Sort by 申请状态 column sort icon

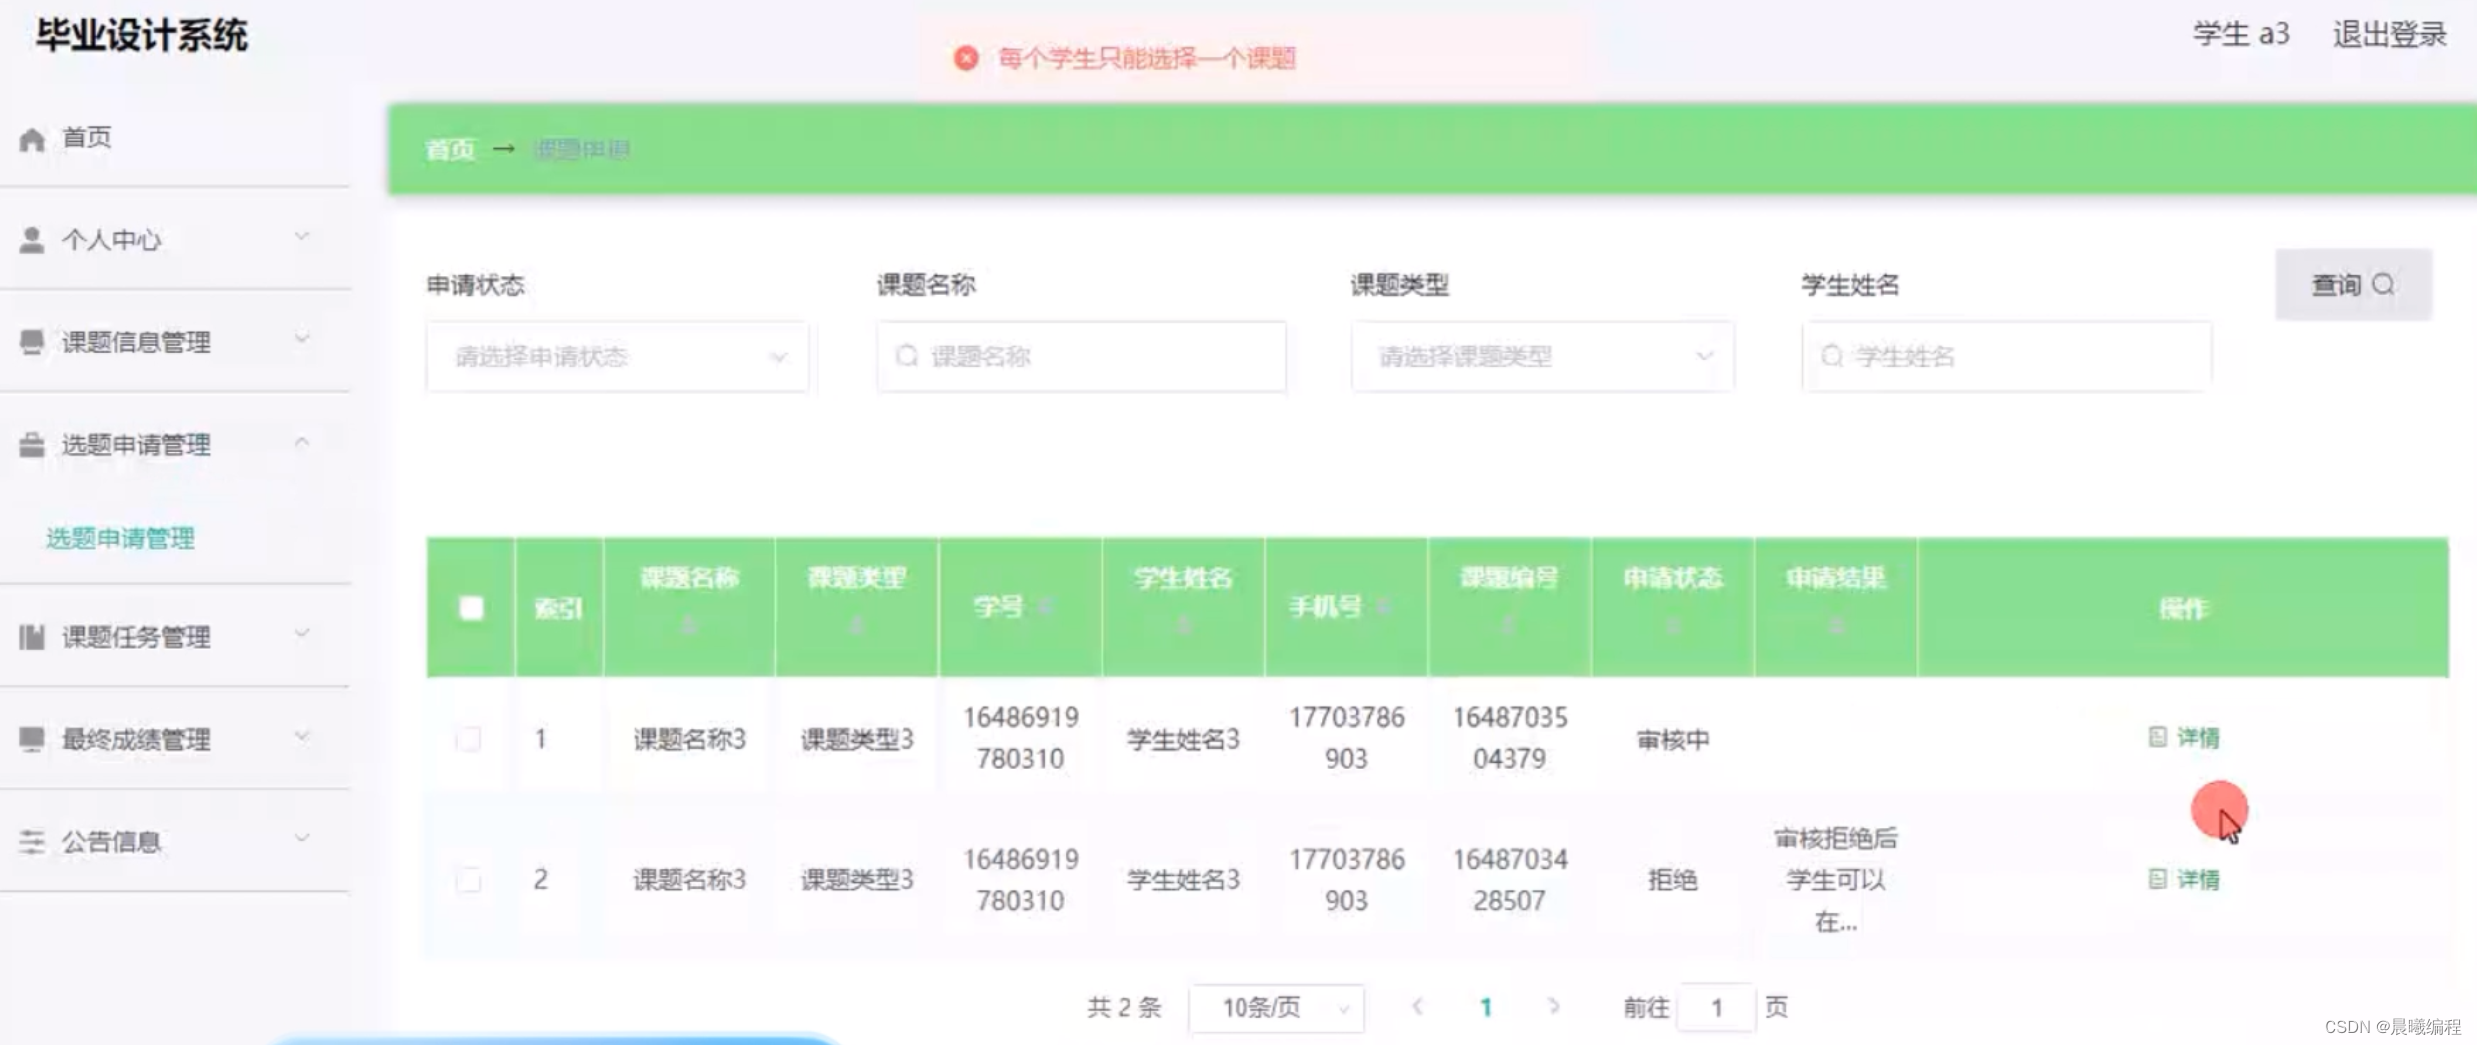coord(1673,626)
